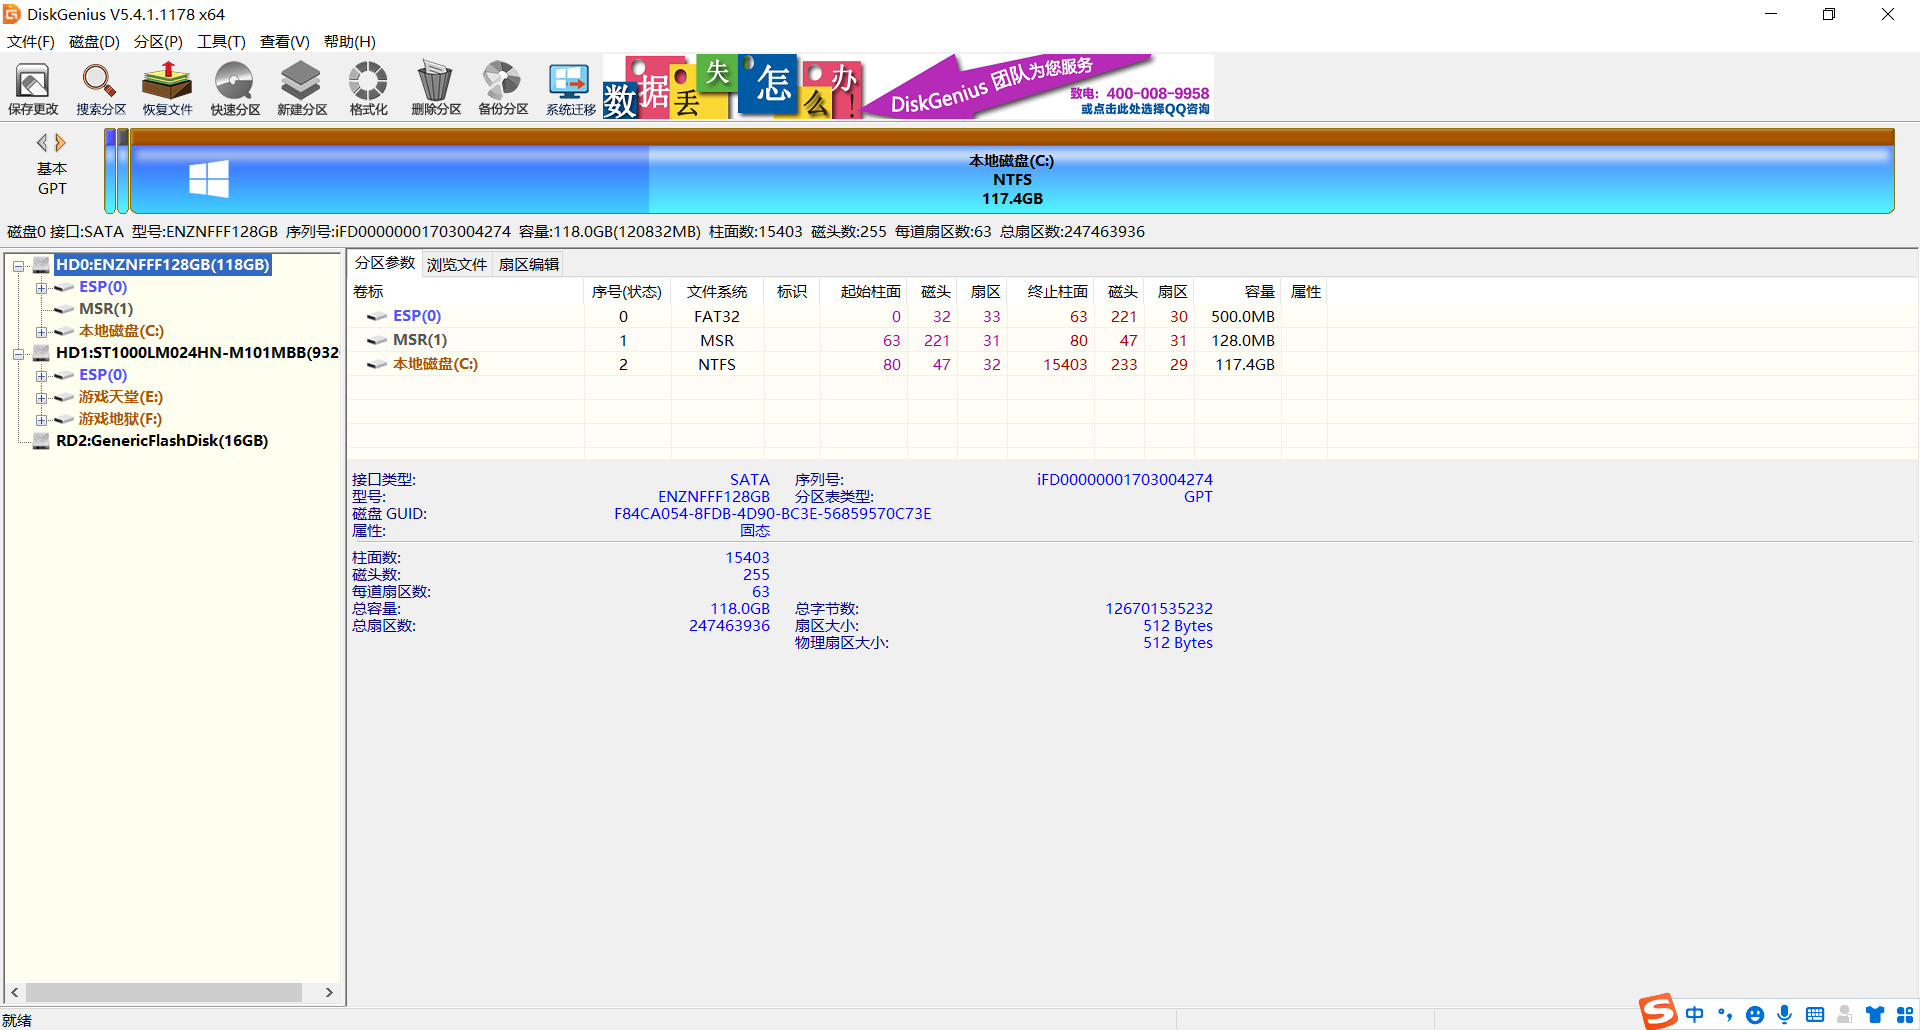Screen dimensions: 1920x1030
Task: Launch the 恢复文件 file recovery tool
Action: pyautogui.click(x=167, y=89)
